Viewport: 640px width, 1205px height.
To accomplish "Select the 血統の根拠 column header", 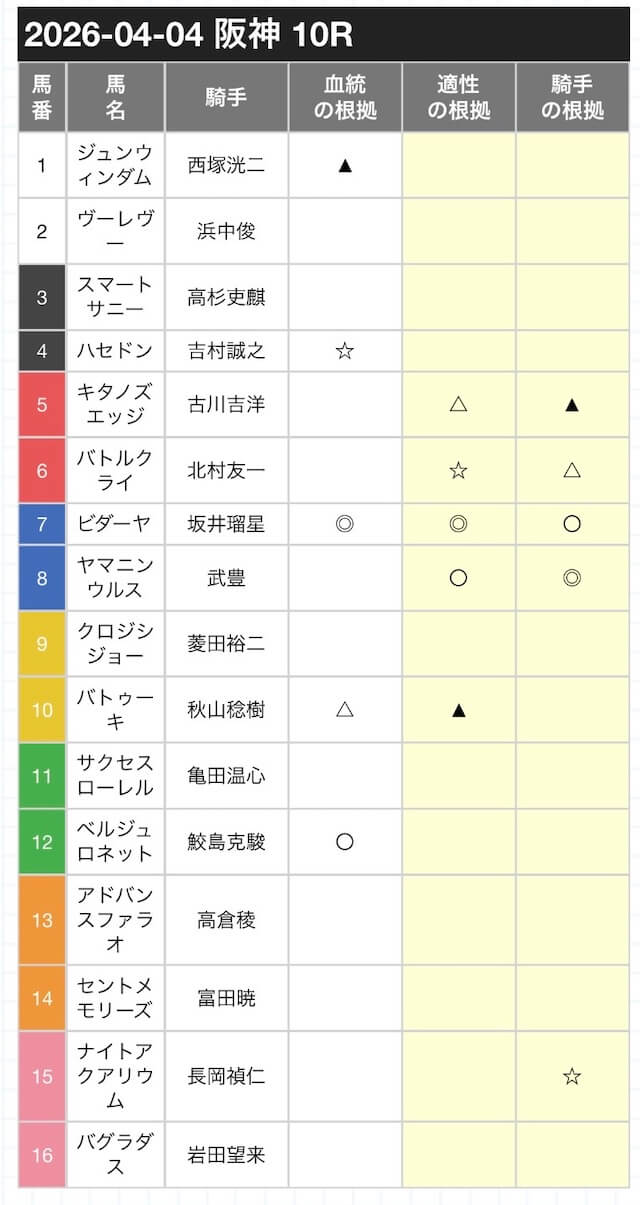I will tap(345, 97).
